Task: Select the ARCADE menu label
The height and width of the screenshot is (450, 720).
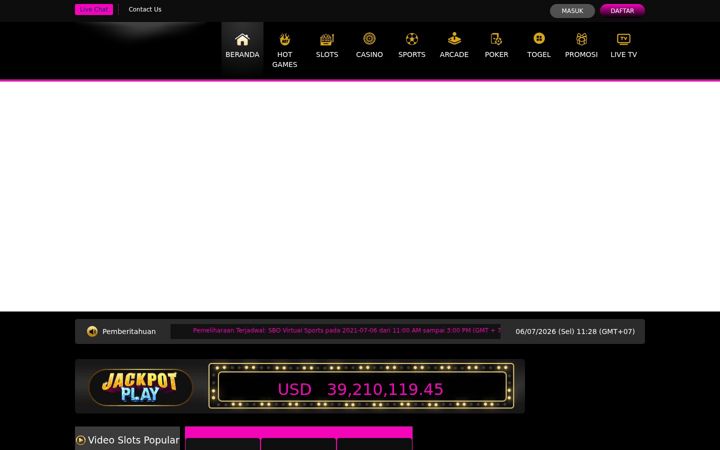Action: tap(454, 54)
